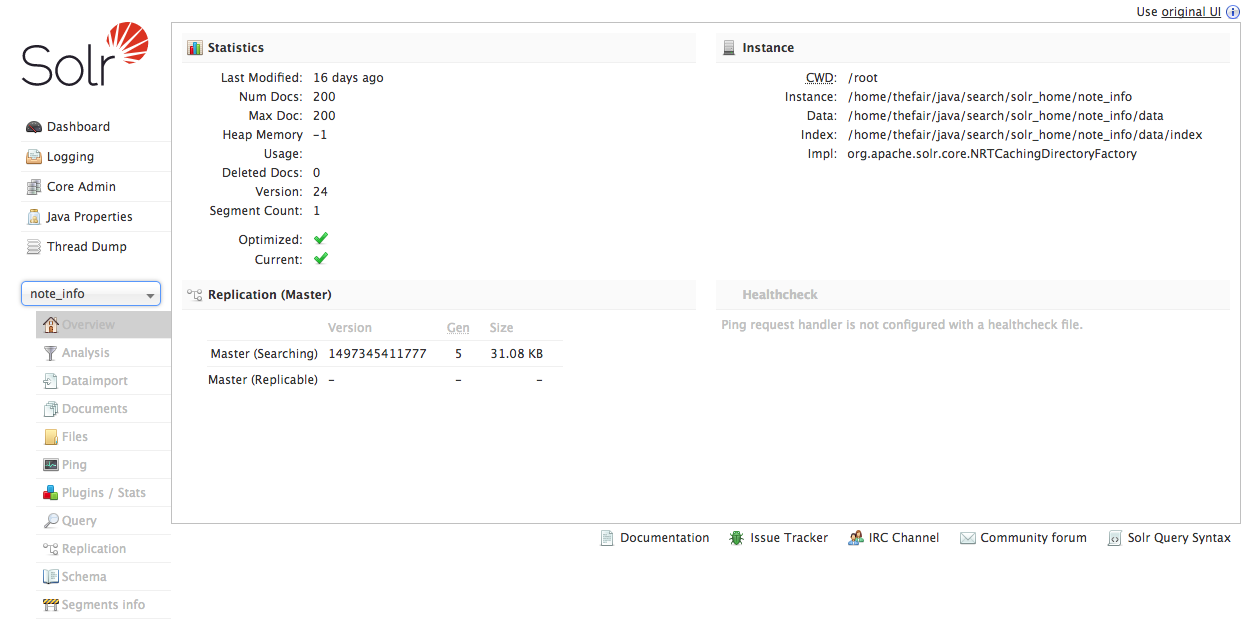
Task: Click the 'Master (Replicable)' row label
Action: click(263, 380)
